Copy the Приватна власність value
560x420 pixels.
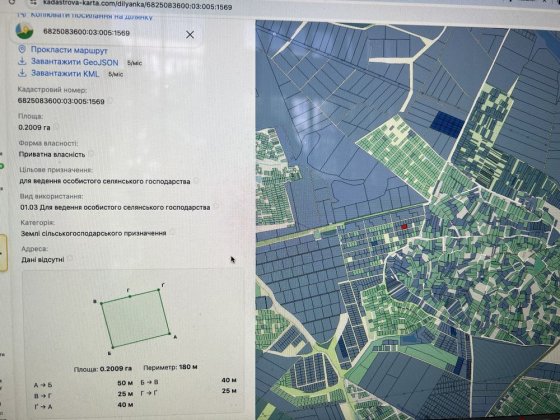91,154
